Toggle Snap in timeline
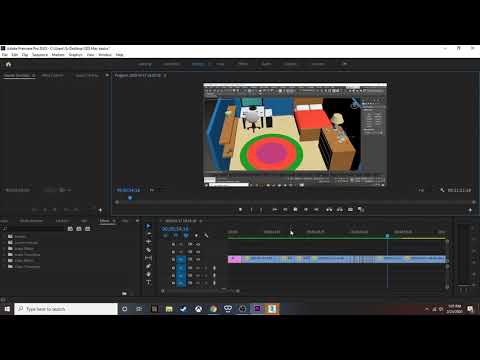This screenshot has height=360, width=480. point(176,236)
